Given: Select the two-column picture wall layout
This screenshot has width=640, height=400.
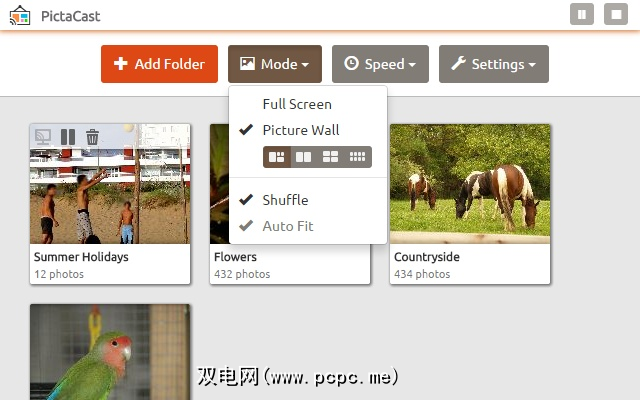Looking at the screenshot, I should (303, 157).
